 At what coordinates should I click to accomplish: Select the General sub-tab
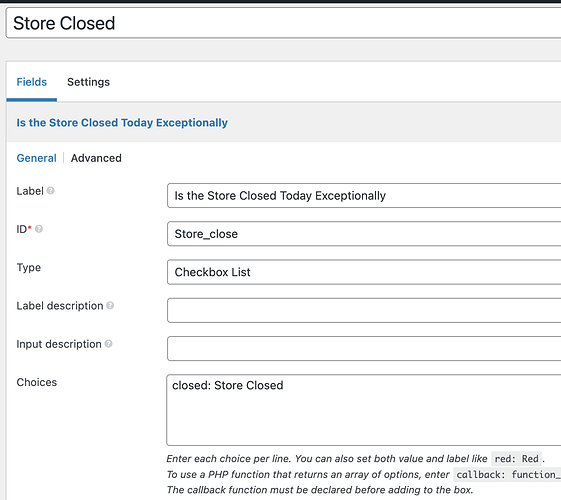pyautogui.click(x=36, y=158)
